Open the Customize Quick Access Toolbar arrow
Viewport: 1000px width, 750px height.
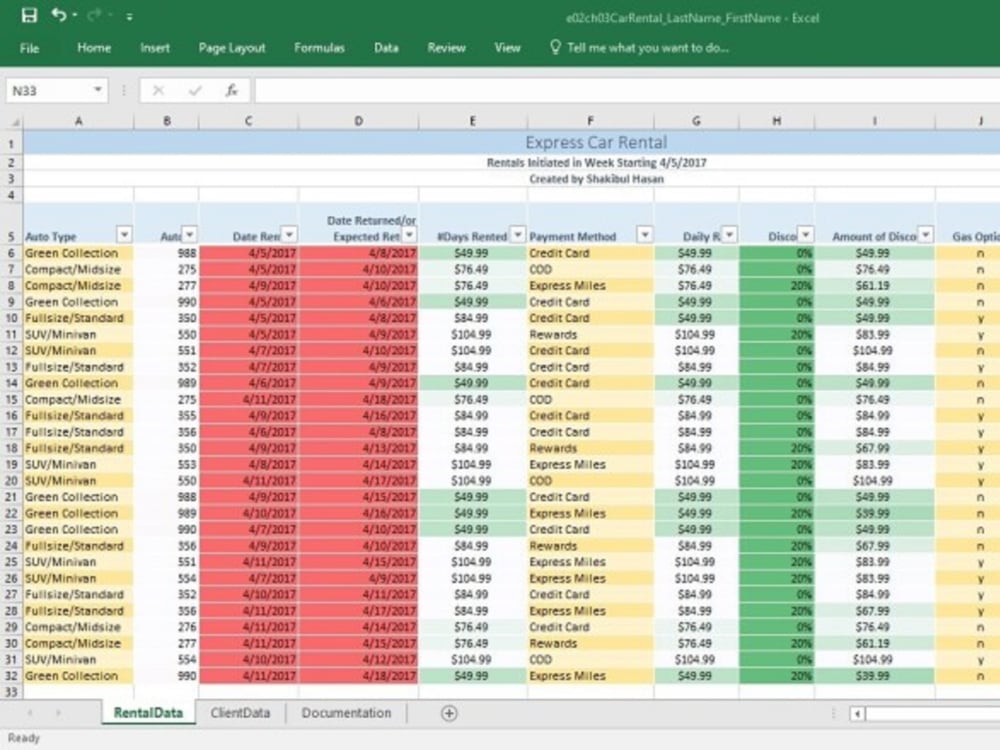pyautogui.click(x=129, y=17)
